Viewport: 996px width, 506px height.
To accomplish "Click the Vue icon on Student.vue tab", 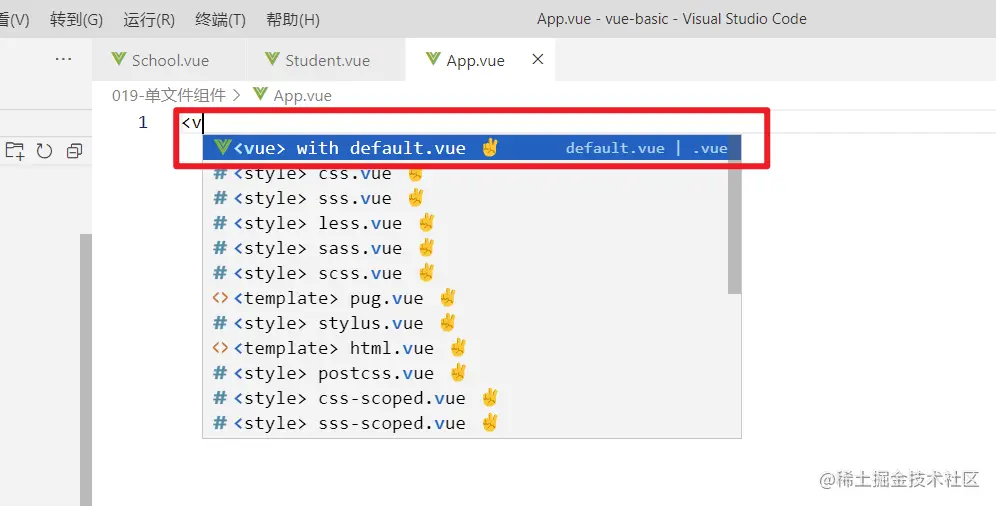I will pos(272,59).
